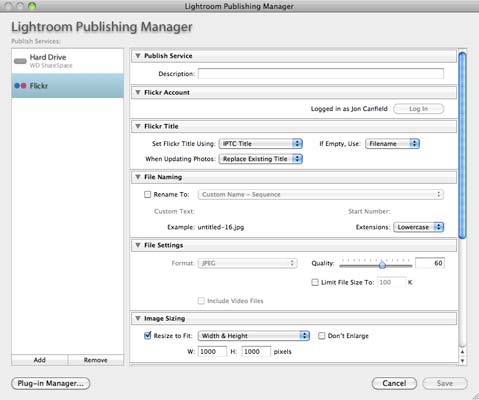Open the Plug-in Manager
The width and height of the screenshot is (479, 400).
(x=51, y=383)
